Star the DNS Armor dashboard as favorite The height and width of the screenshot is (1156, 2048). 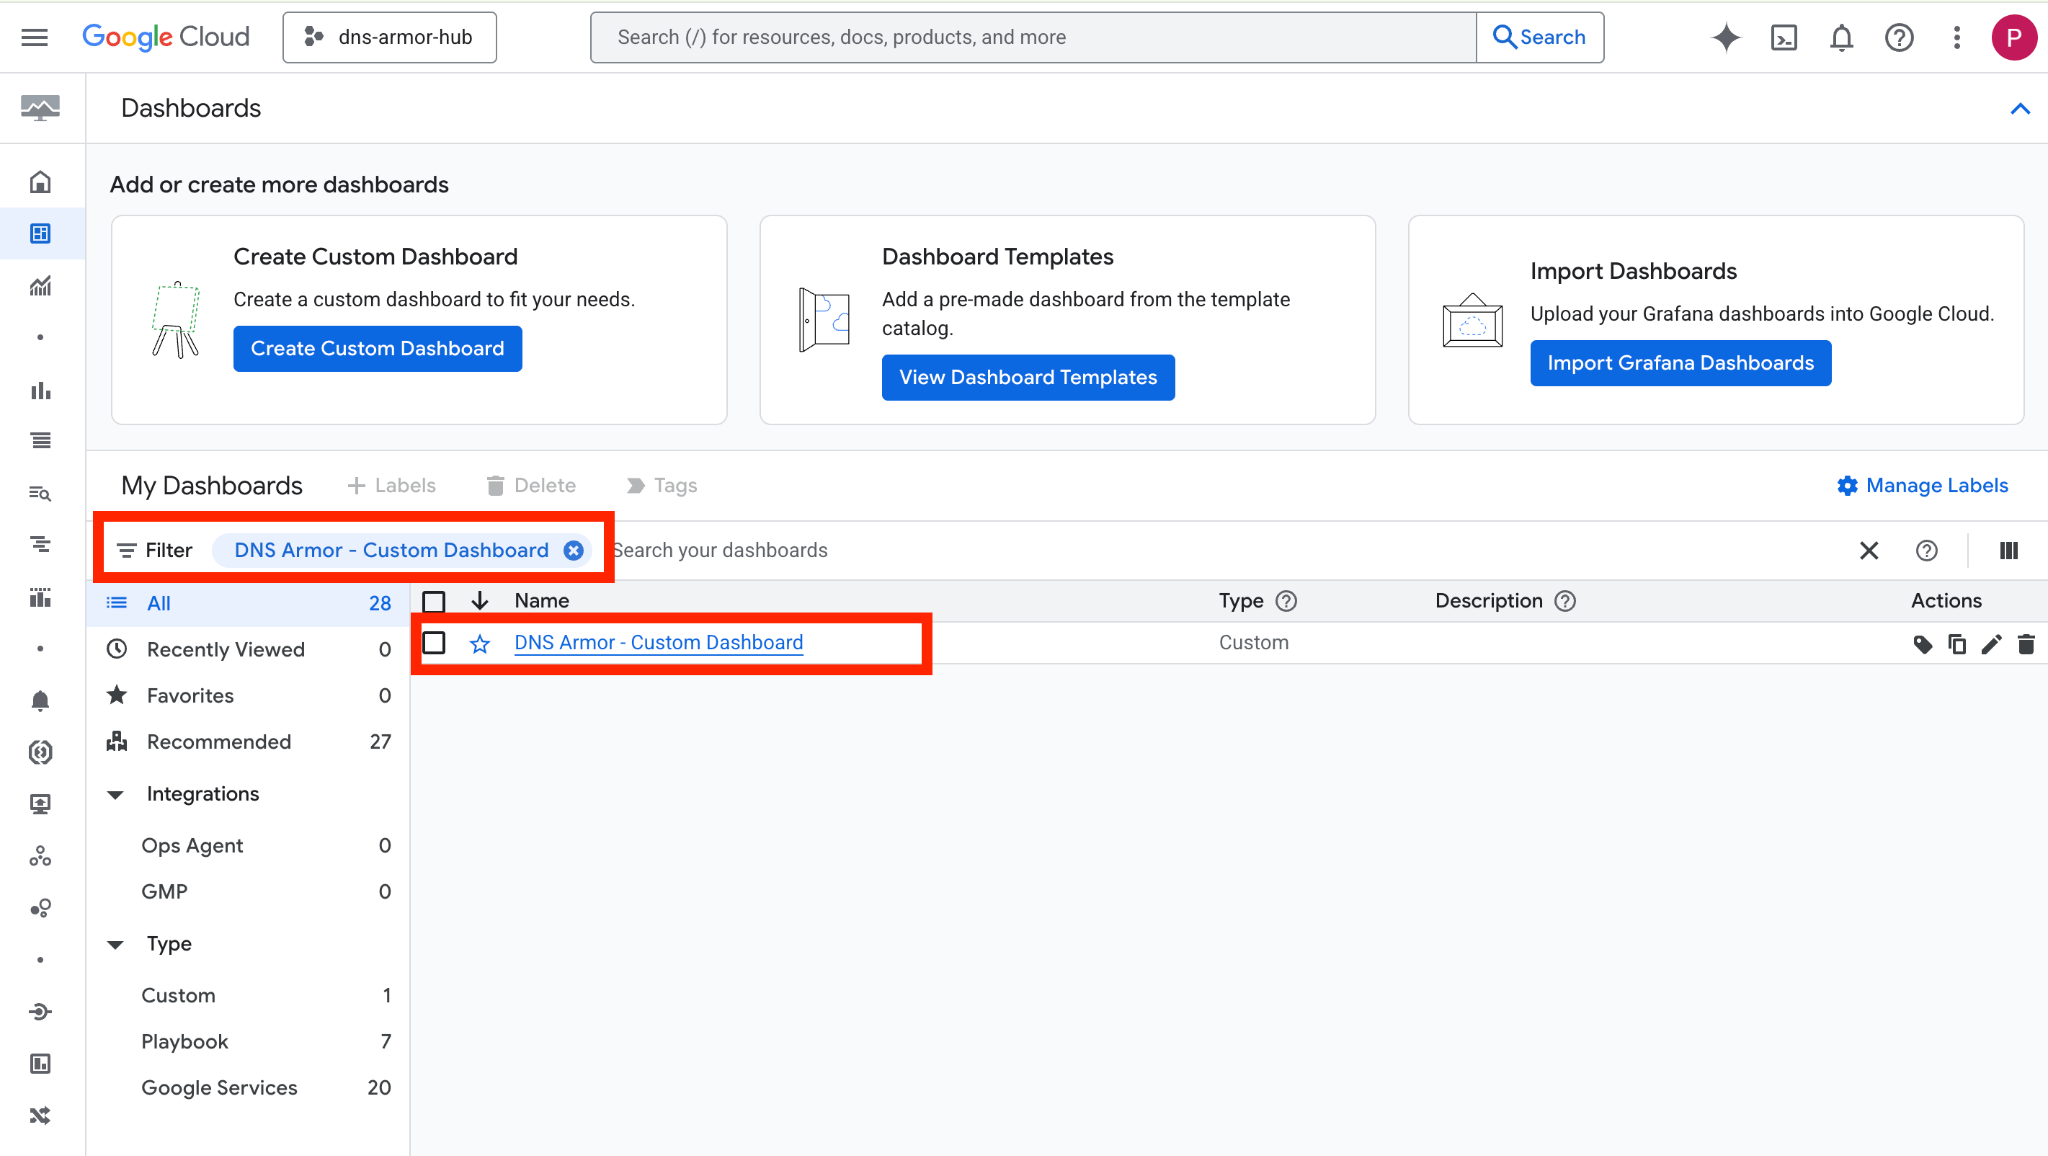pyautogui.click(x=480, y=643)
